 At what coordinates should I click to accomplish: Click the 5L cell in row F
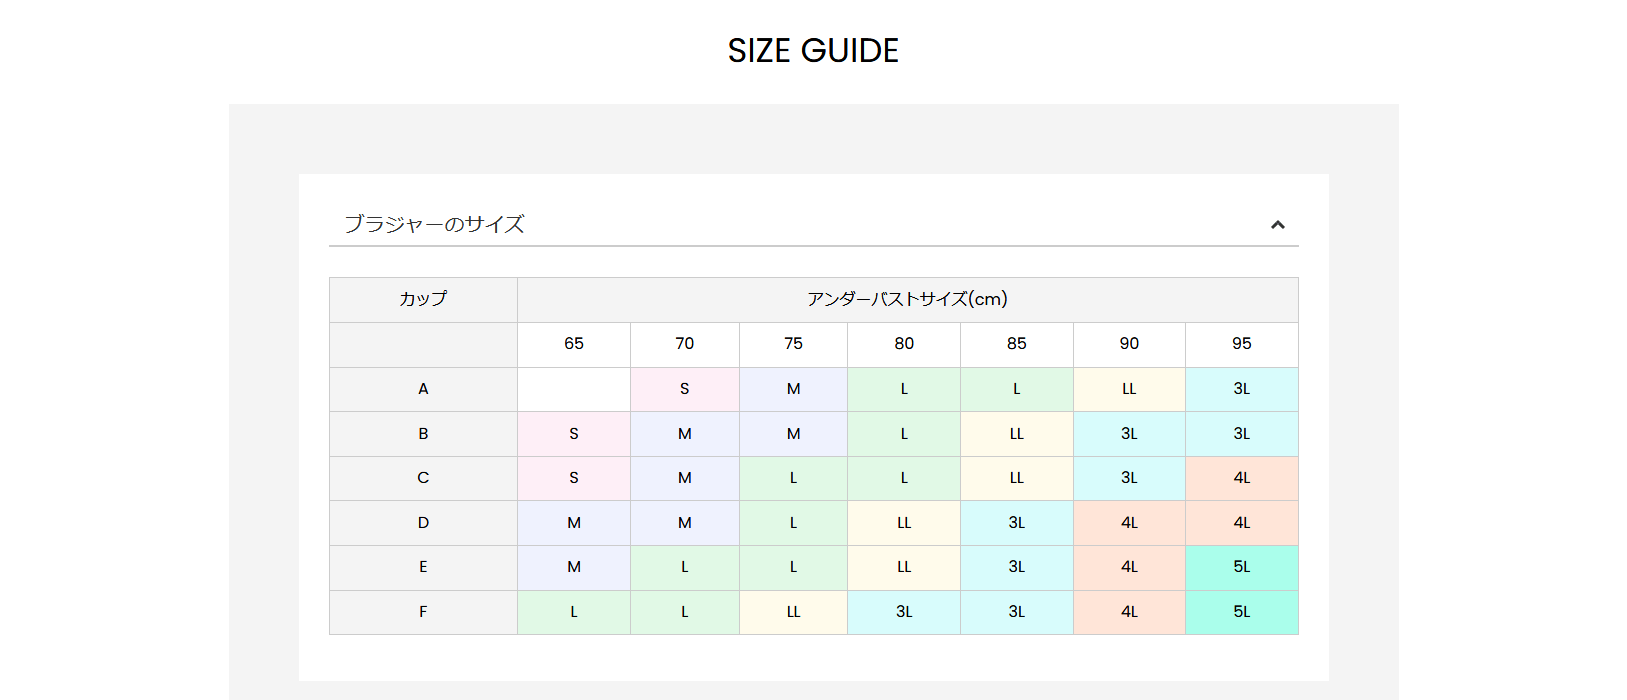tap(1242, 612)
